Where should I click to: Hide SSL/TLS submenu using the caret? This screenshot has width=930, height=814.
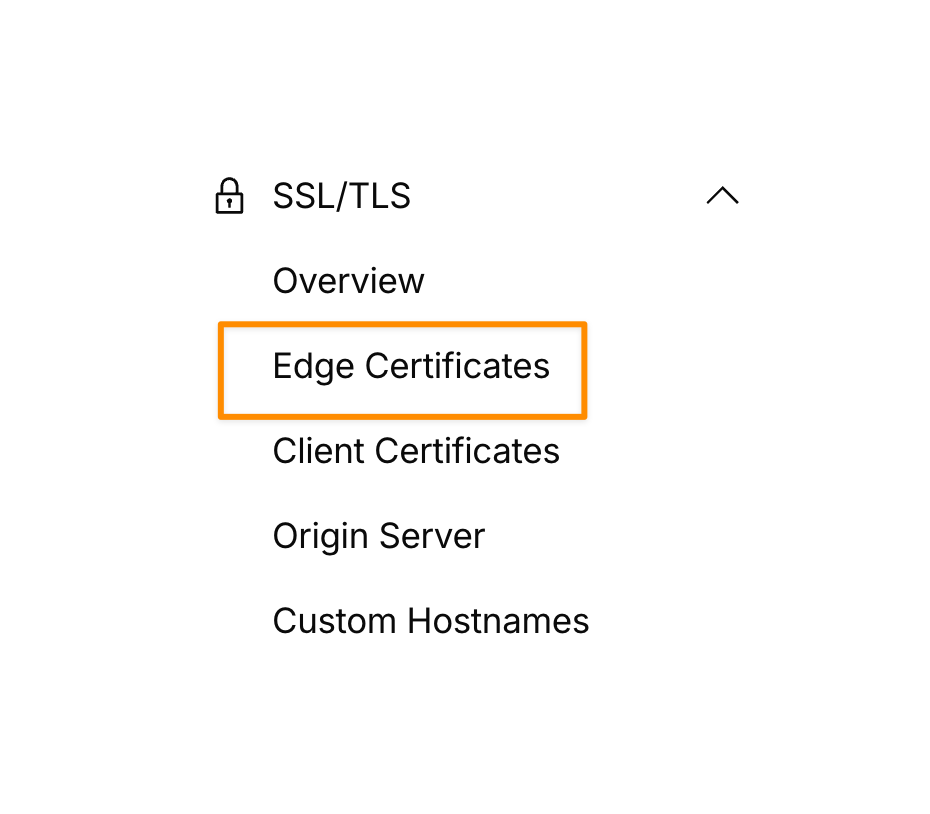(x=722, y=196)
